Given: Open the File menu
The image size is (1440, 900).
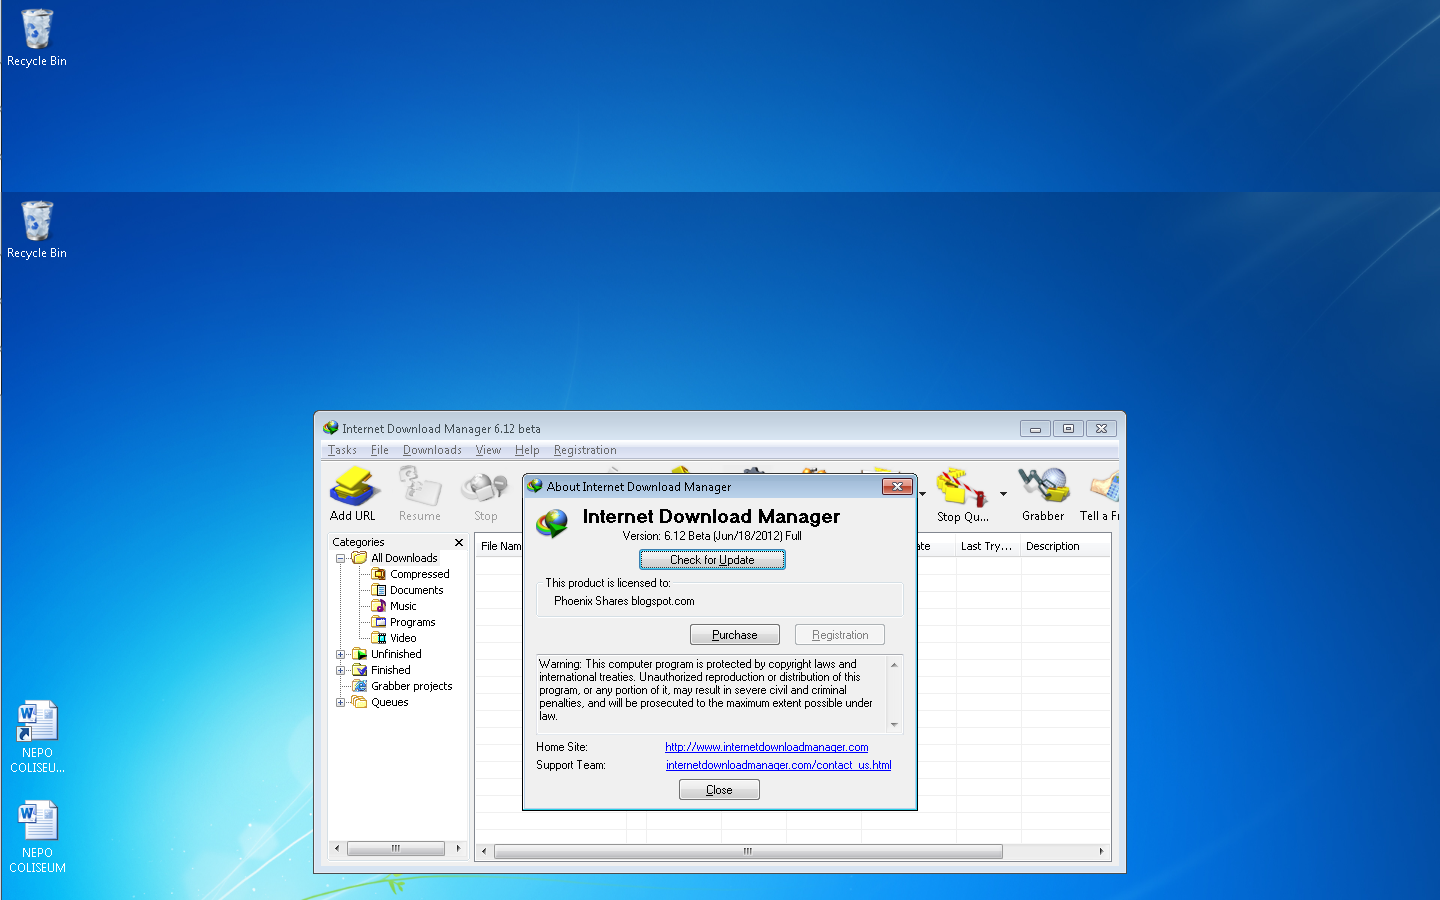Looking at the screenshot, I should coord(380,450).
